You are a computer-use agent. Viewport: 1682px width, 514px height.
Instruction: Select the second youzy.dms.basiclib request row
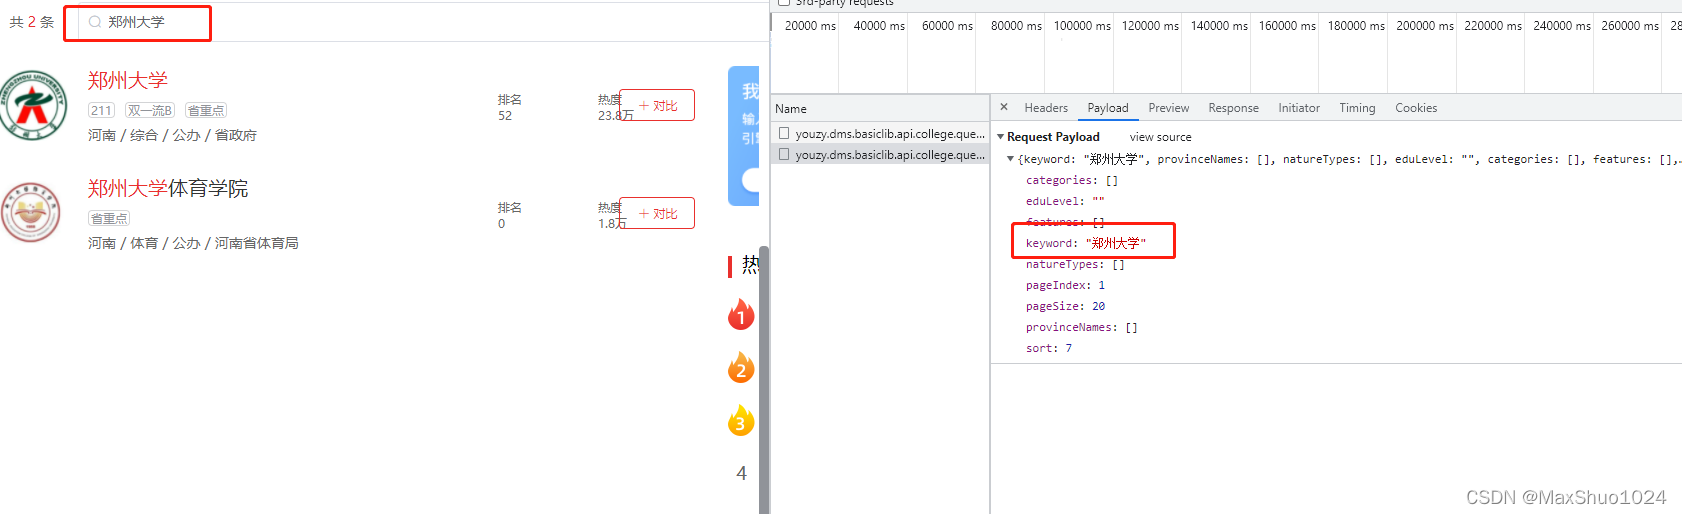pyautogui.click(x=880, y=154)
